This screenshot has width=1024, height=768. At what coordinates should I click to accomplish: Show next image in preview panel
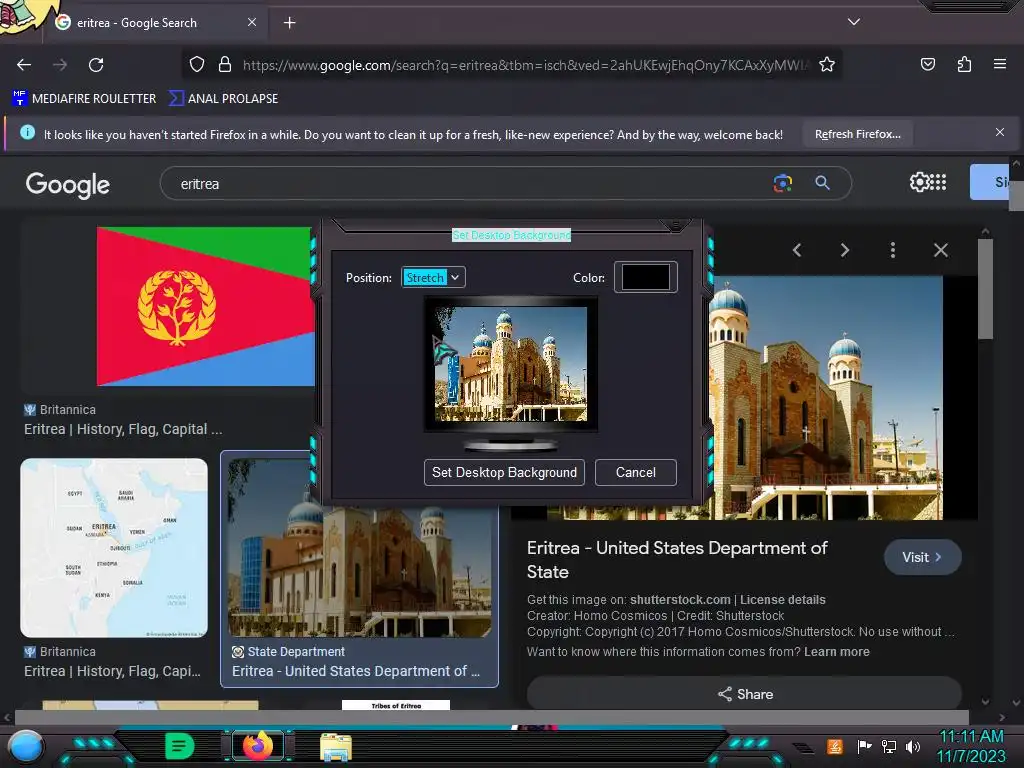[844, 250]
